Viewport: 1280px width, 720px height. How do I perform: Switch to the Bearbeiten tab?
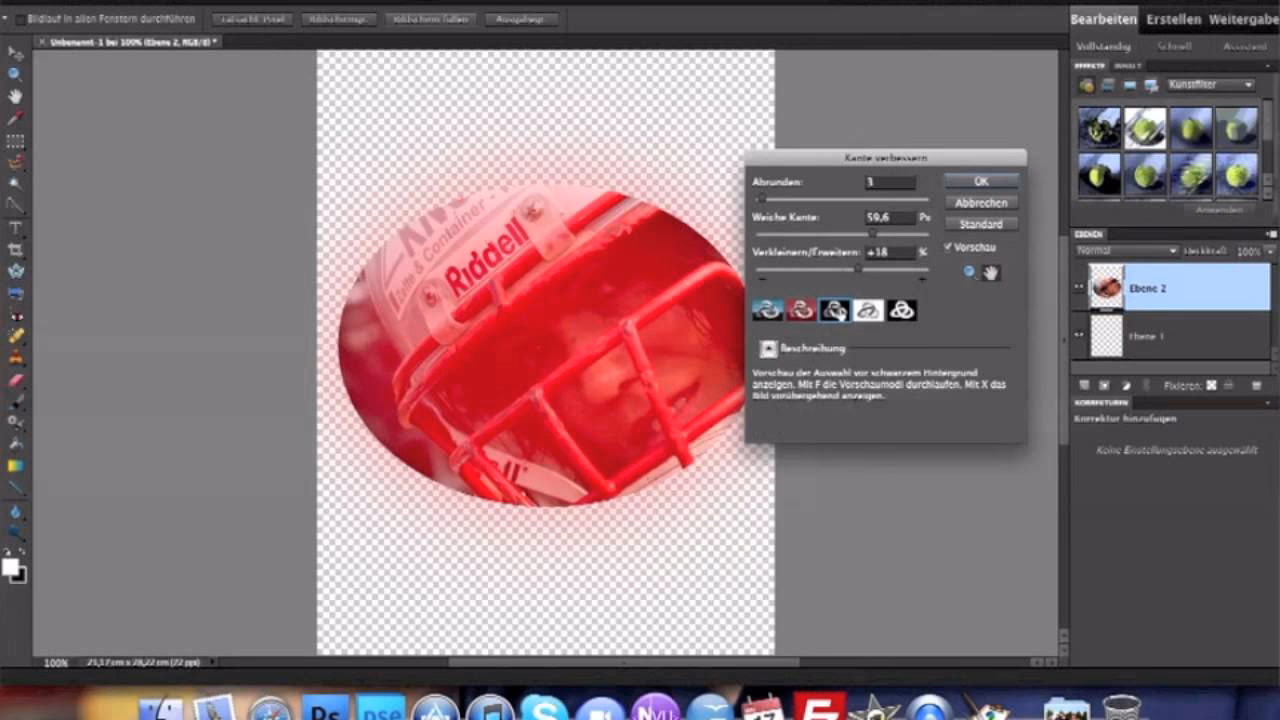[x=1103, y=19]
